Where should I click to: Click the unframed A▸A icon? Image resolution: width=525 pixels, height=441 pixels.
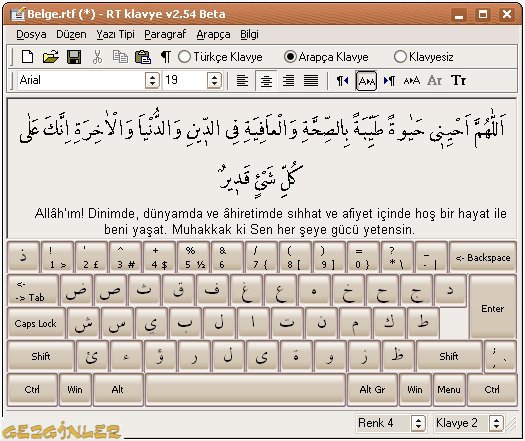coord(412,81)
